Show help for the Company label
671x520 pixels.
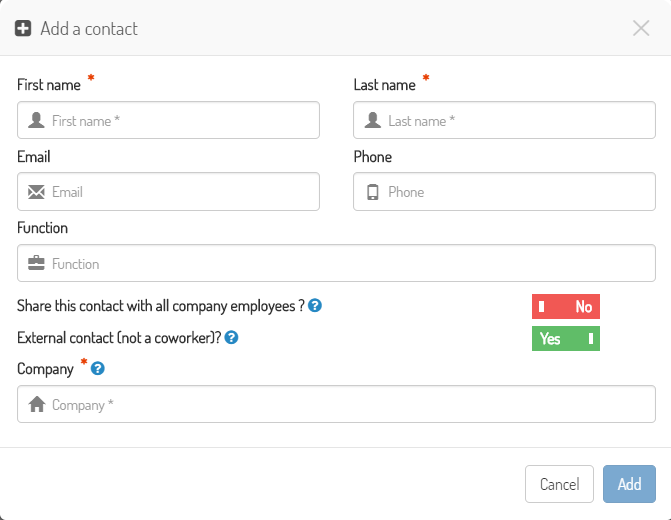tap(98, 368)
